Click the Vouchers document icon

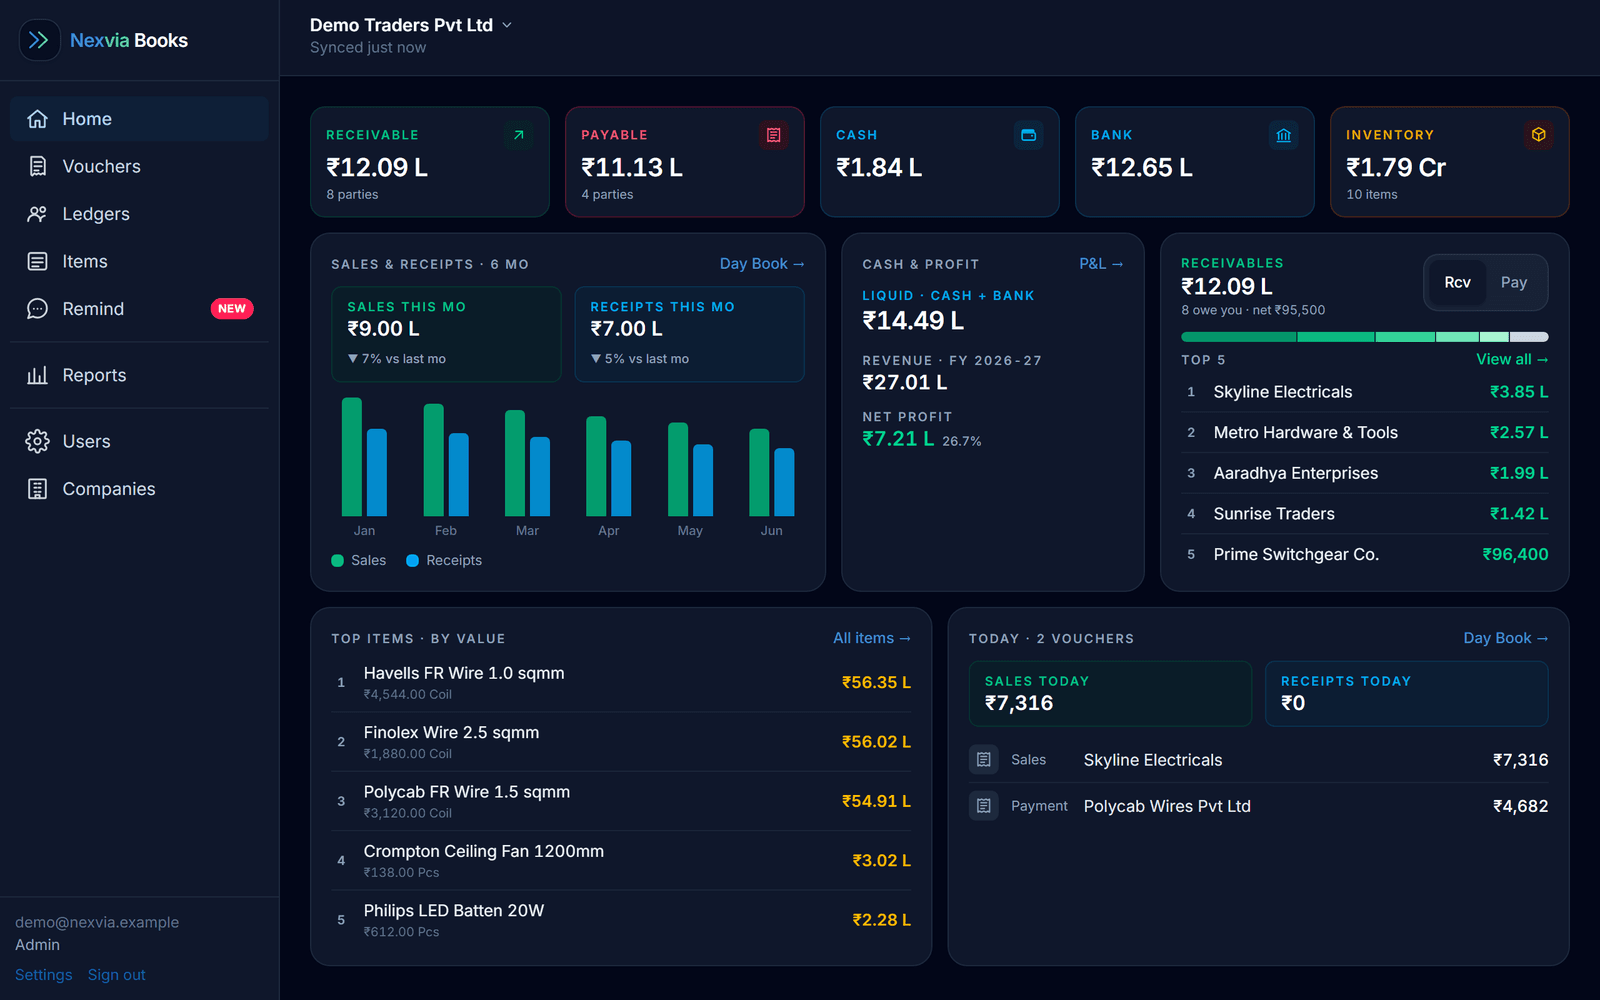[x=37, y=166]
